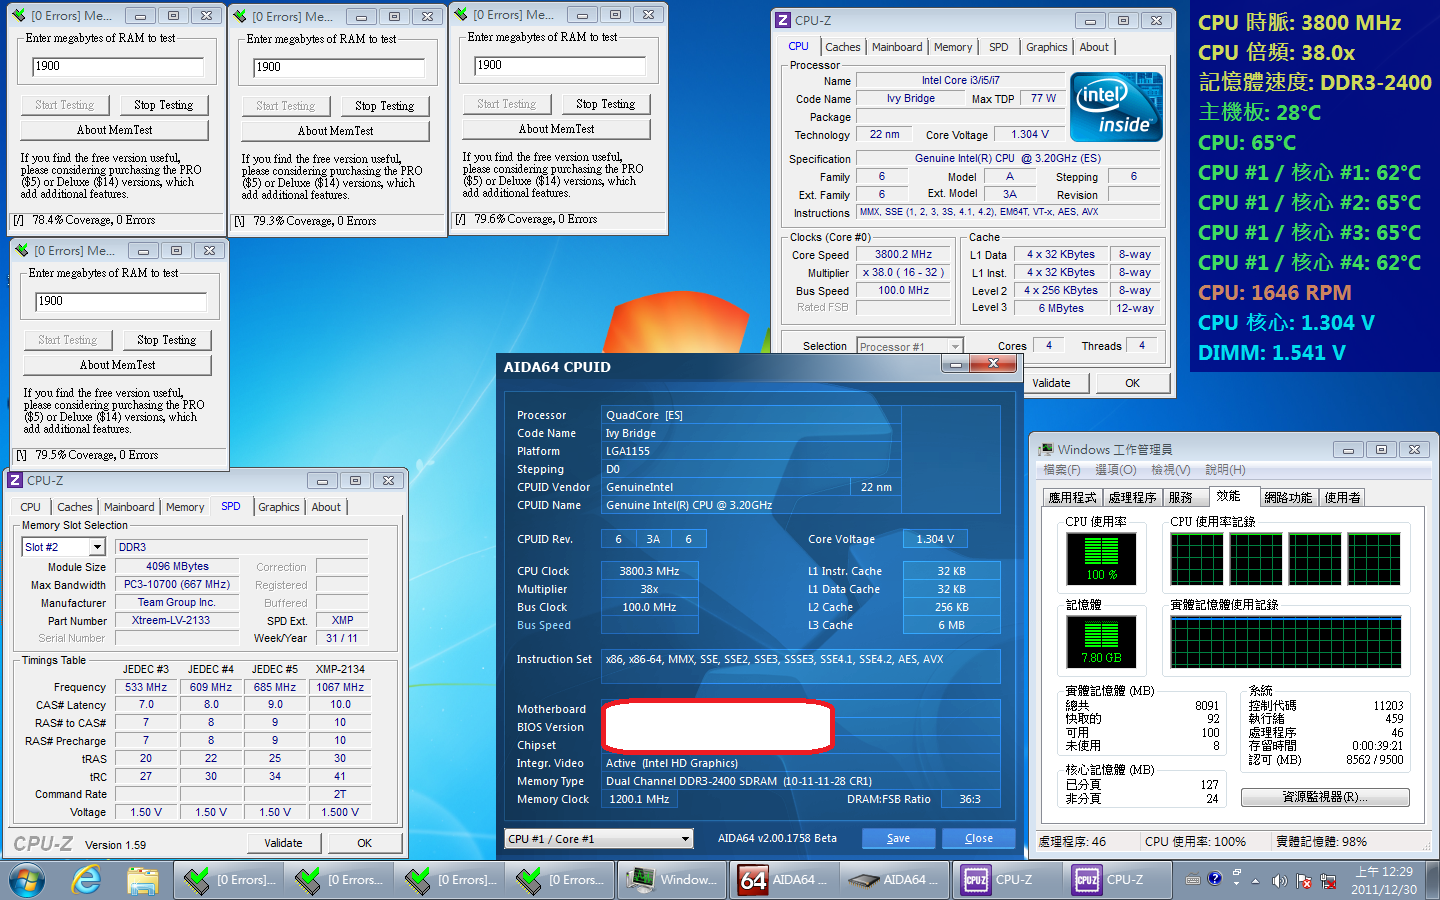Open Slot #2 memory slot dropdown
This screenshot has width=1440, height=900.
(63, 547)
